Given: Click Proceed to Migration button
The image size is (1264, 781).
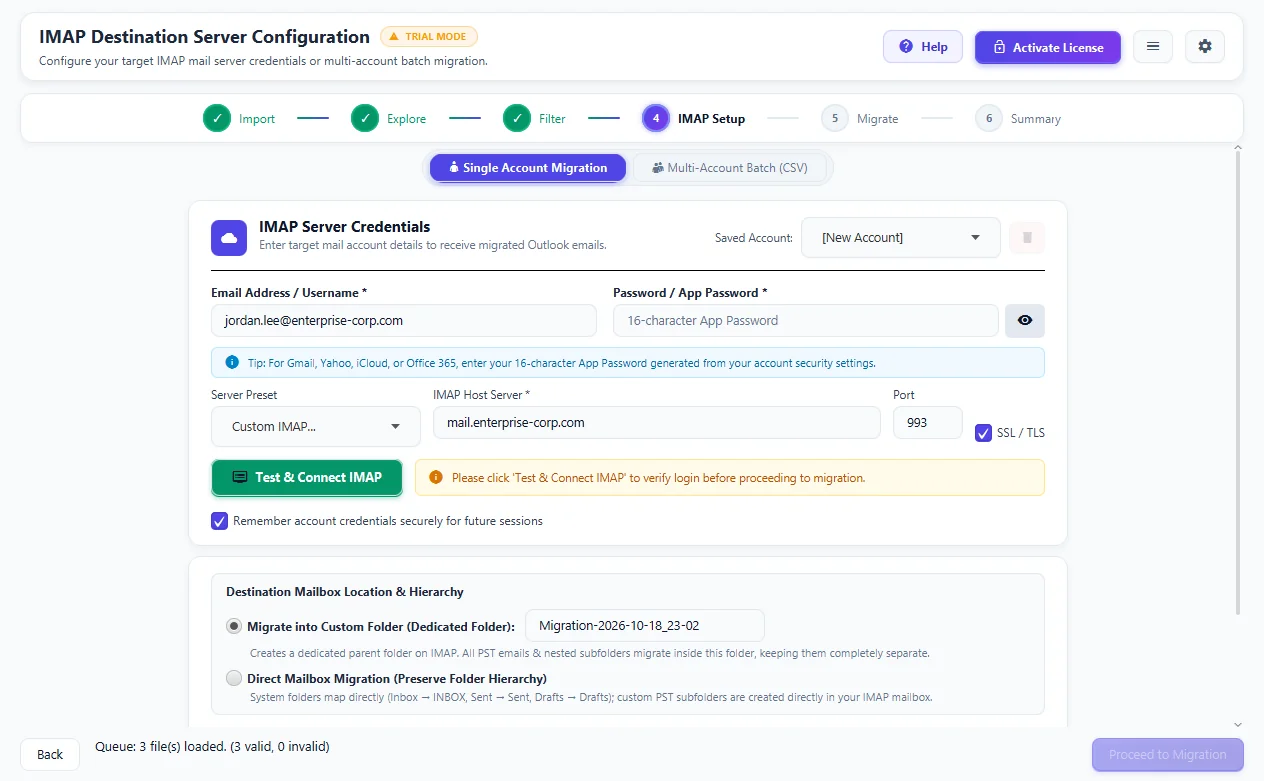Looking at the screenshot, I should tap(1168, 754).
